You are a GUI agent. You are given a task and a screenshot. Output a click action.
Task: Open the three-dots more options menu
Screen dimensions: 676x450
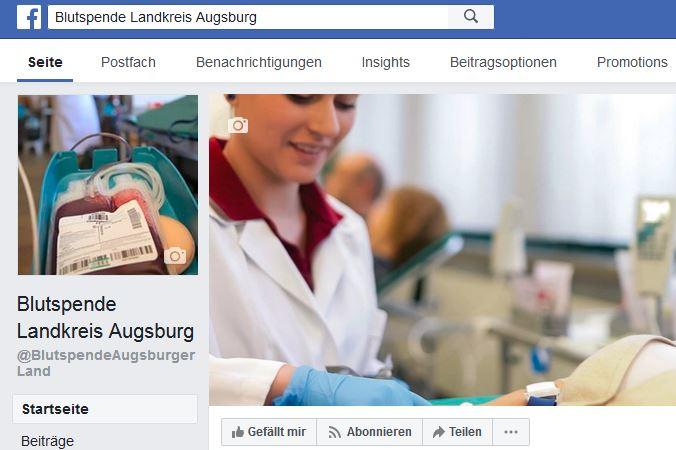(x=511, y=432)
